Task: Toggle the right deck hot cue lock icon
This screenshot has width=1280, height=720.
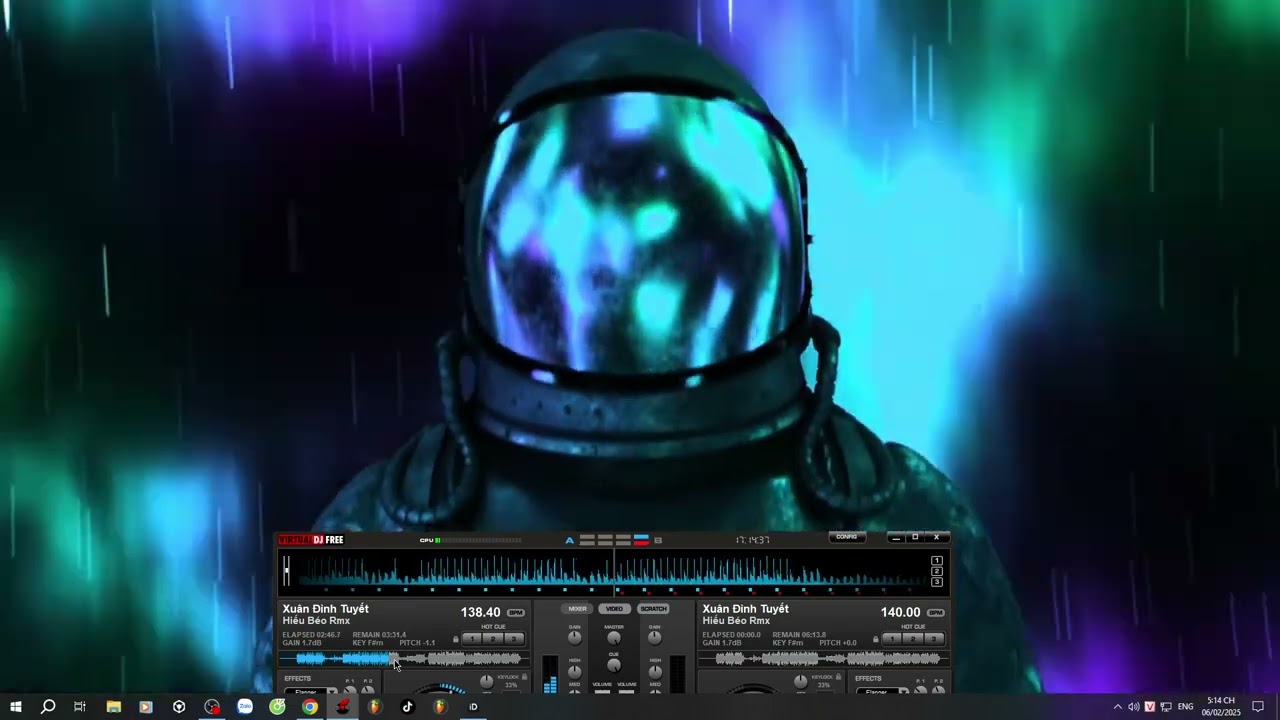Action: point(876,639)
